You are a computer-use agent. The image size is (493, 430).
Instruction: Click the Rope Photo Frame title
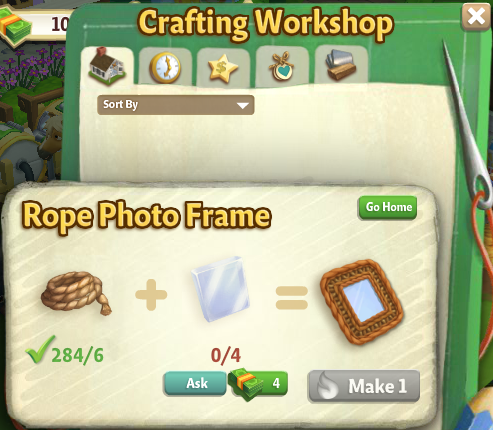[147, 216]
